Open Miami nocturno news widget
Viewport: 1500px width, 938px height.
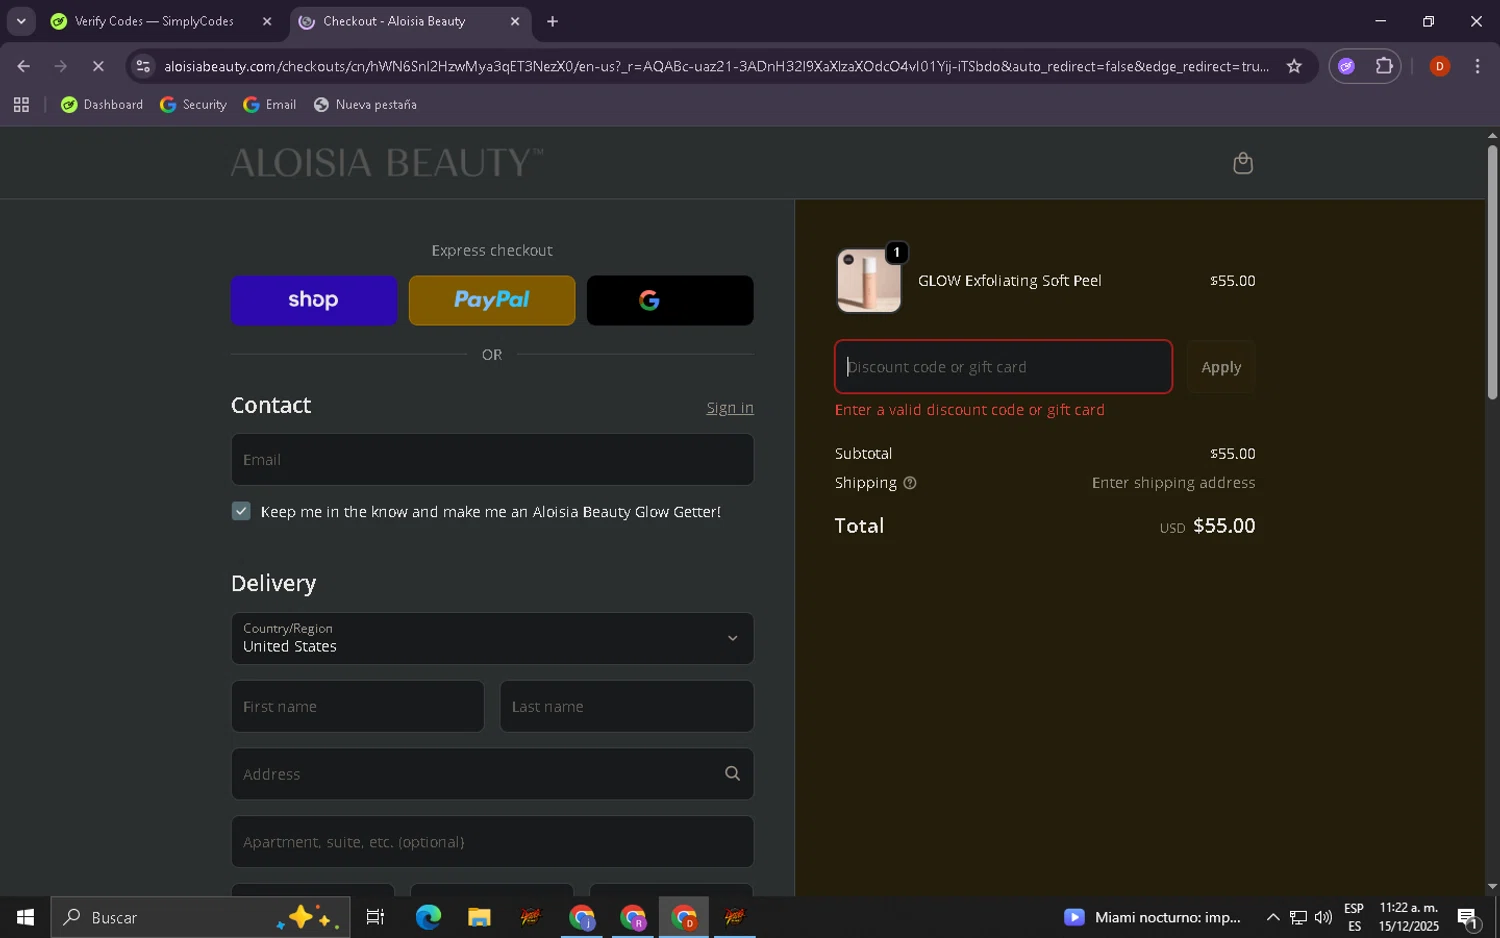(1152, 917)
